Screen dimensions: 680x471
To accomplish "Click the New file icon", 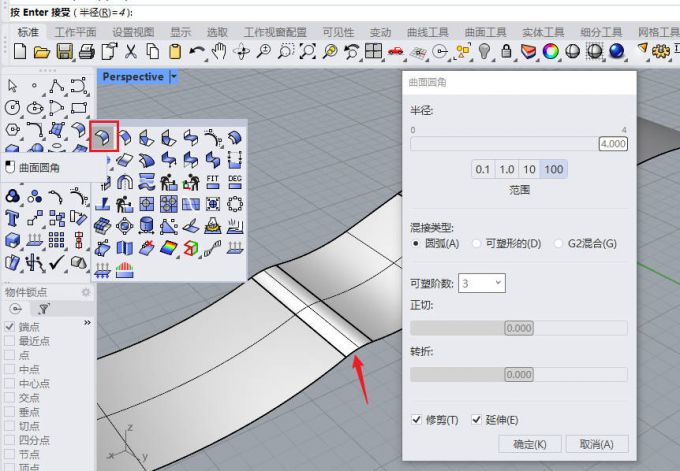I will click(20, 52).
